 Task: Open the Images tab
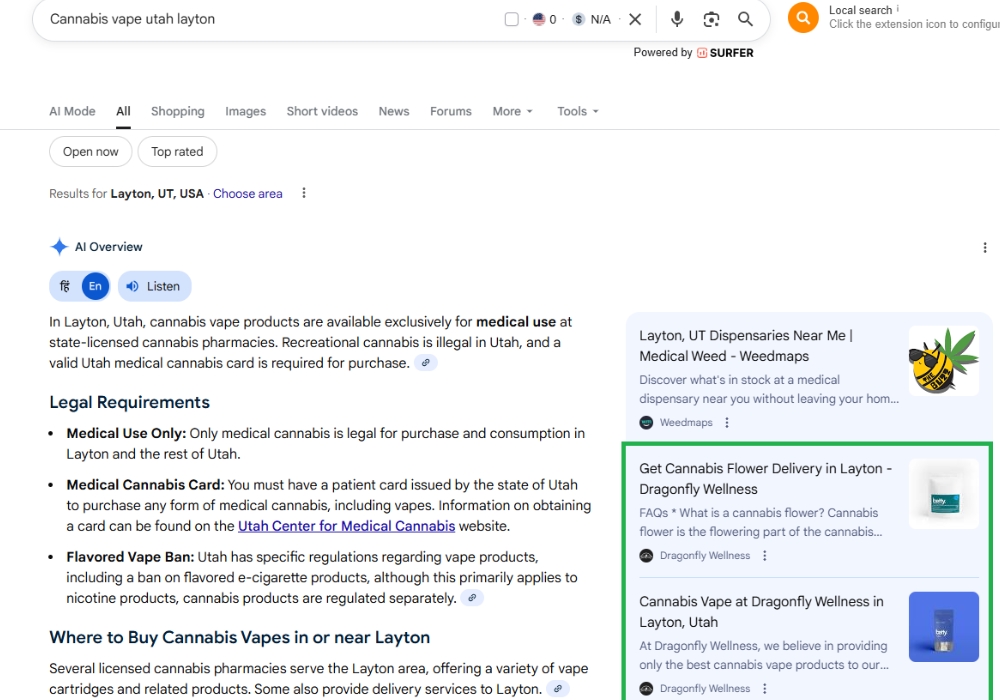click(246, 111)
